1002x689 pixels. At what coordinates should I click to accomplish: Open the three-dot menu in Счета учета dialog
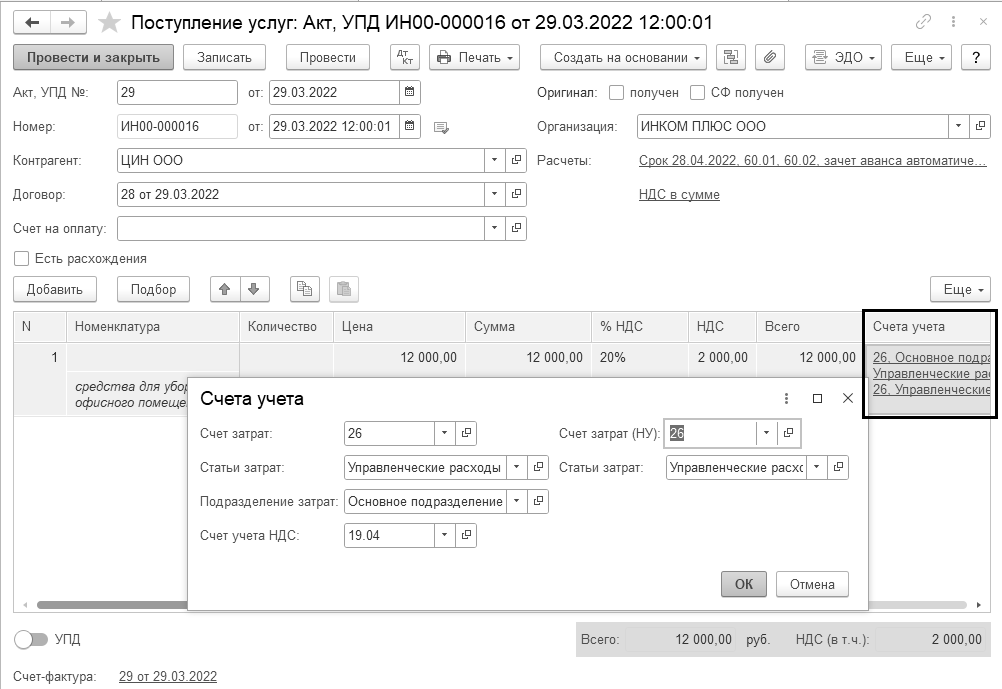[786, 398]
